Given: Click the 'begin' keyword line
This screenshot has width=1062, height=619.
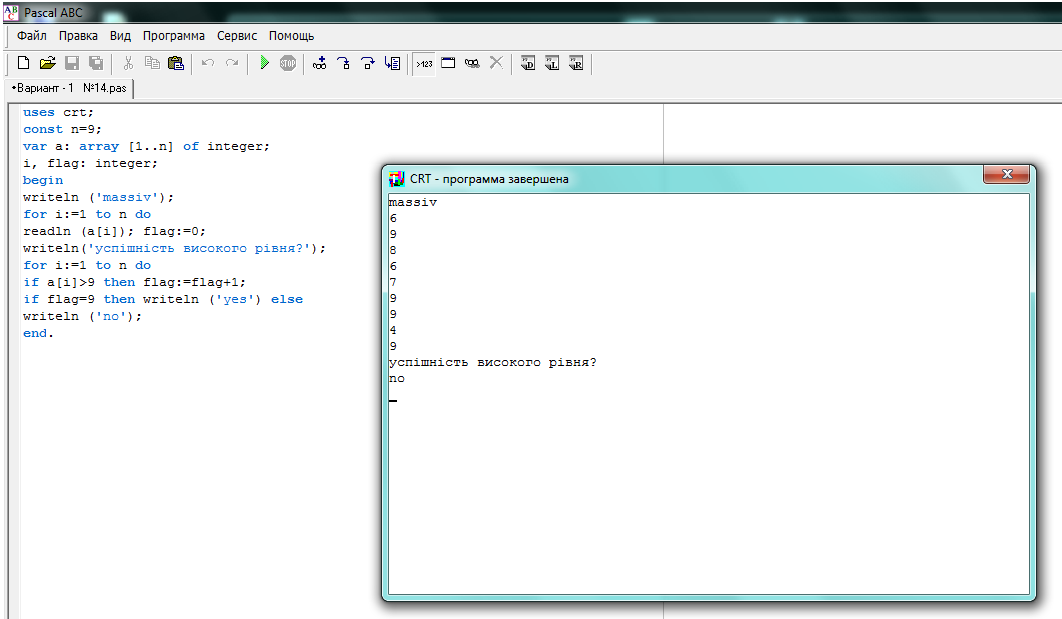Looking at the screenshot, I should pyautogui.click(x=43, y=180).
